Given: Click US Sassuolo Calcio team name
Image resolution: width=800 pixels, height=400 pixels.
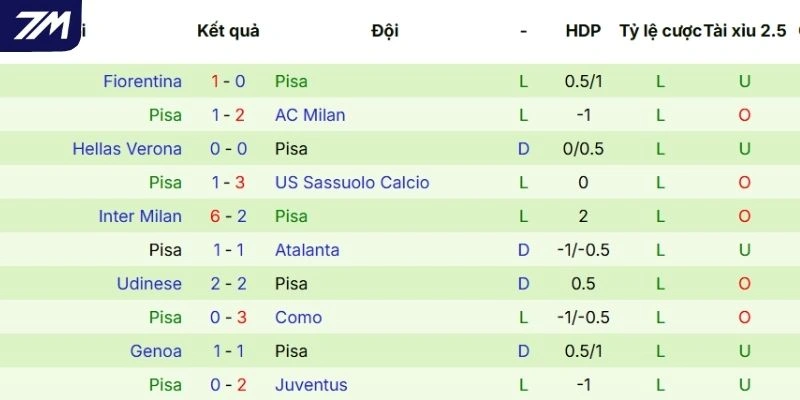Looking at the screenshot, I should tap(352, 183).
